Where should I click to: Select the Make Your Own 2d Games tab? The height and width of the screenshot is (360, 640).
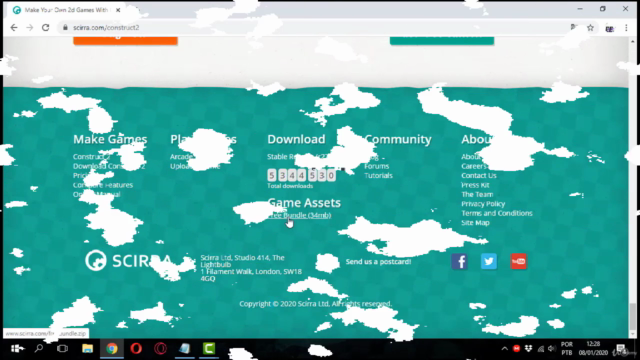(65, 10)
